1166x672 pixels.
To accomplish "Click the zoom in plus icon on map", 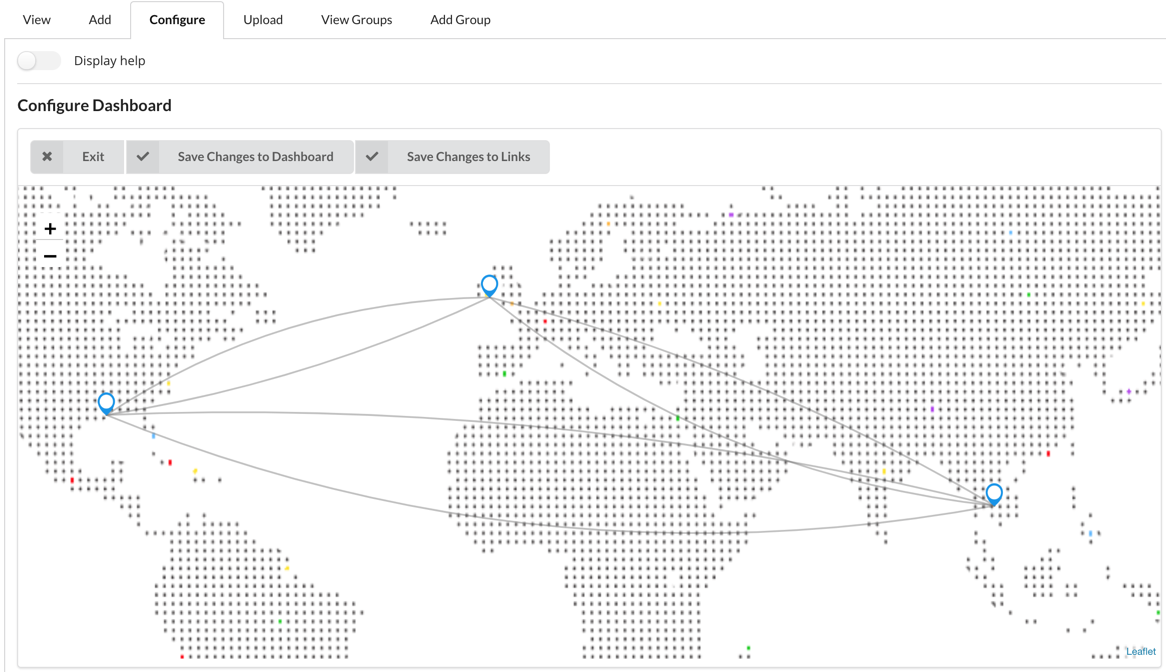I will [49, 229].
